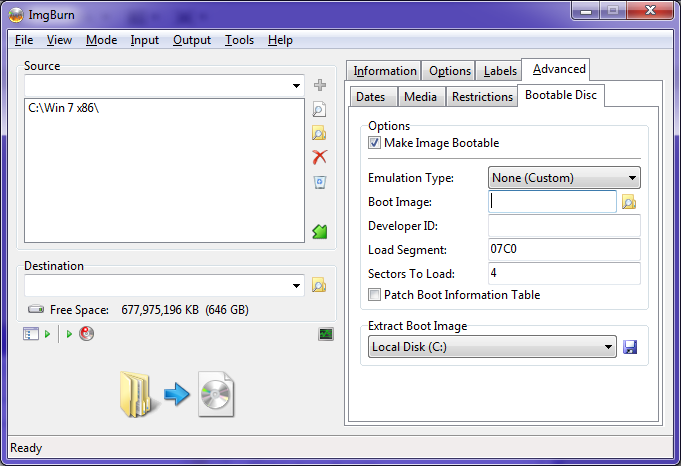This screenshot has height=466, width=681.
Task: Uncheck Make Image Bootable
Action: tap(374, 143)
